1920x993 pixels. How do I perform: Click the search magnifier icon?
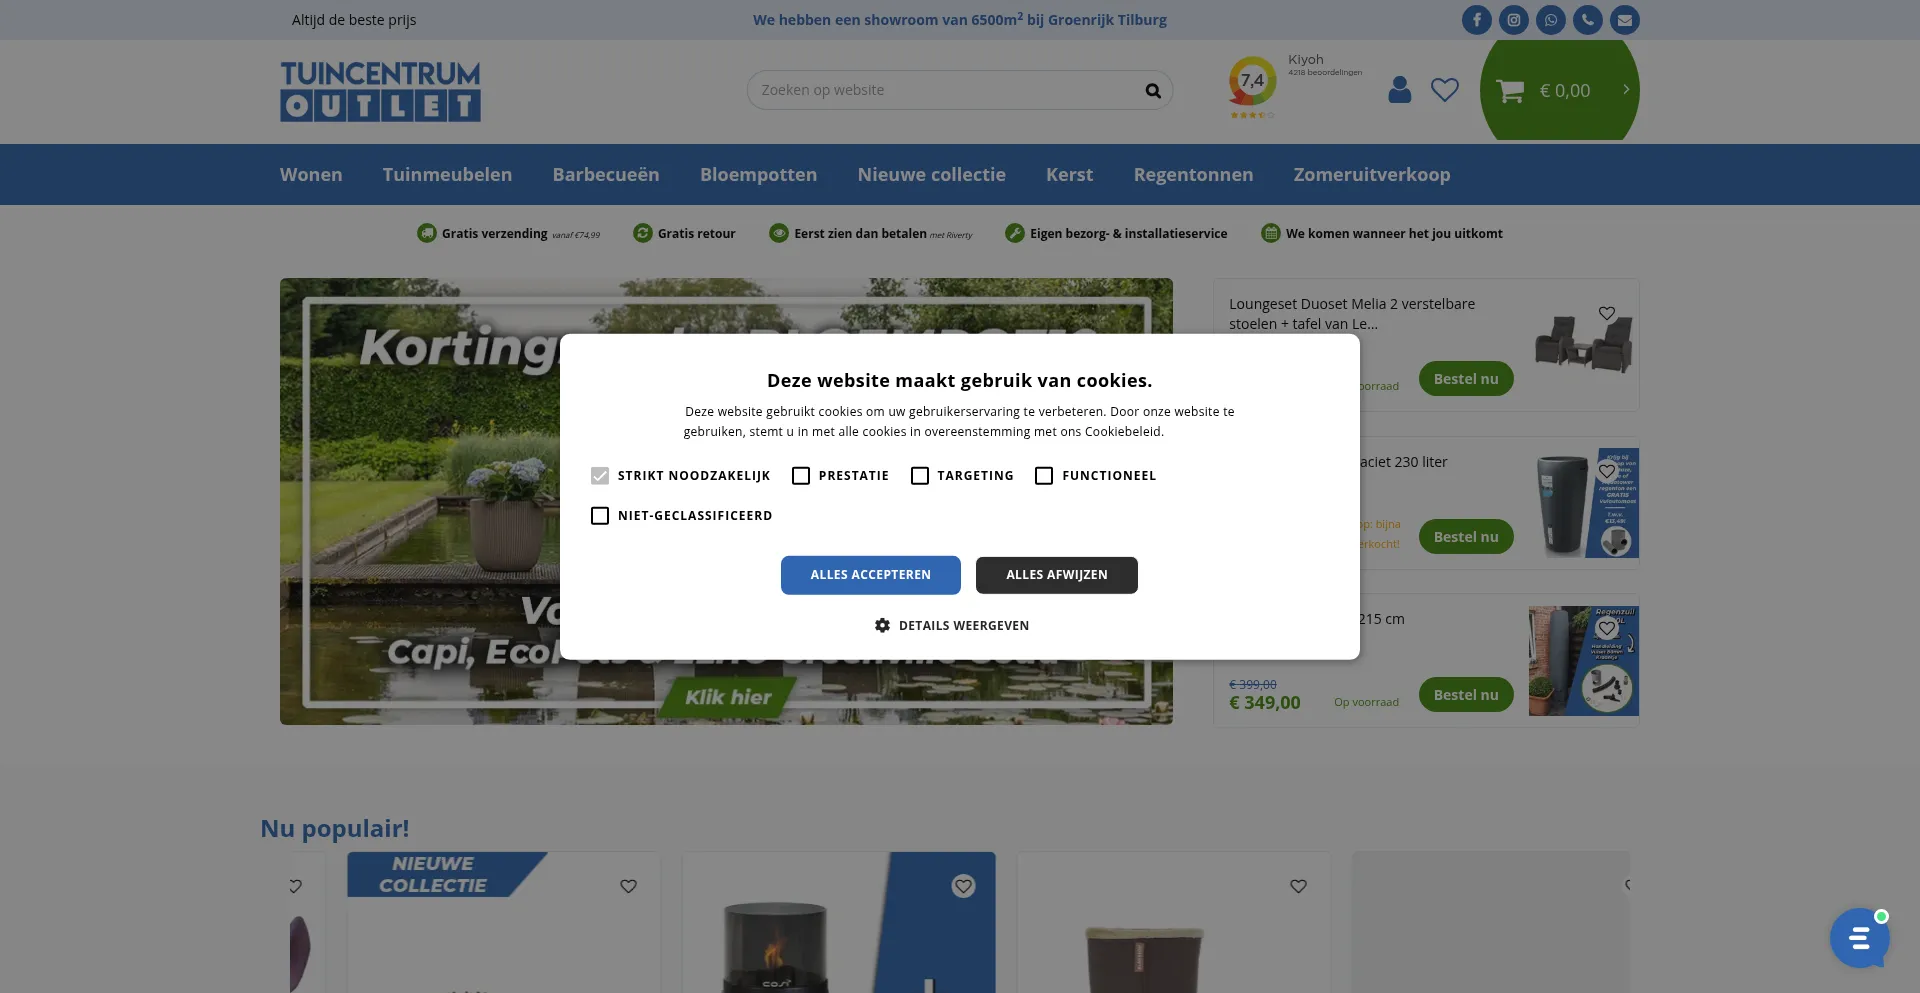click(1153, 91)
